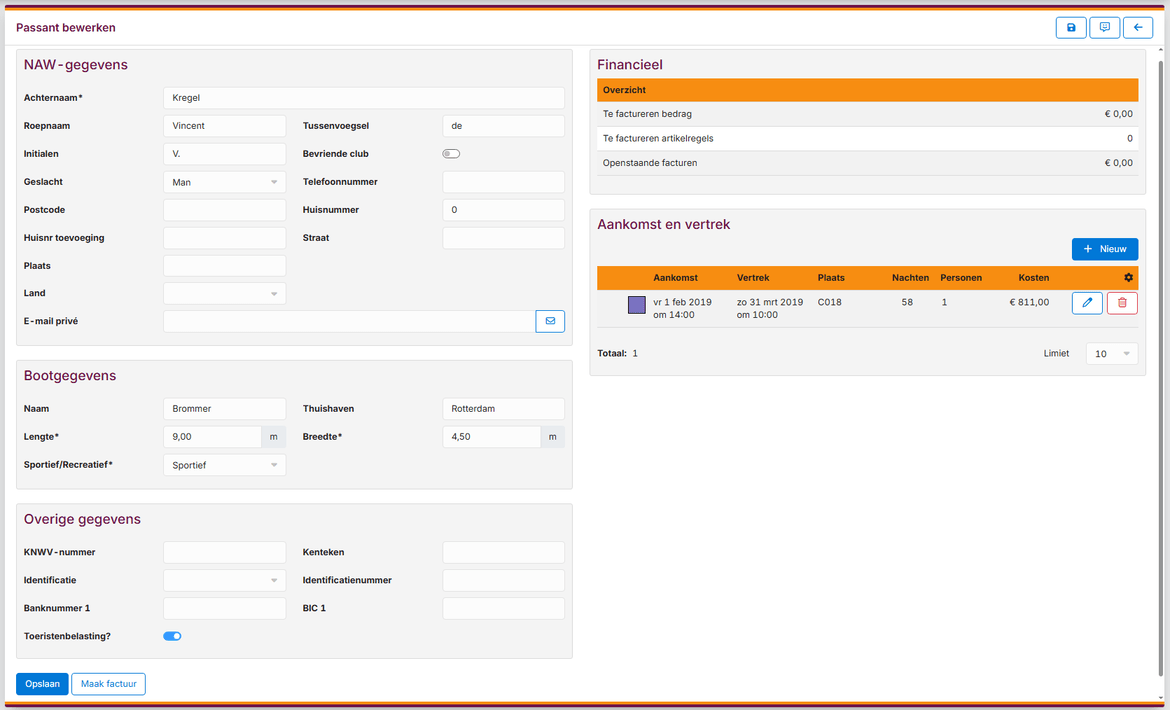Click the Nieuw button to add arrival
This screenshot has width=1170, height=710.
[1104, 249]
